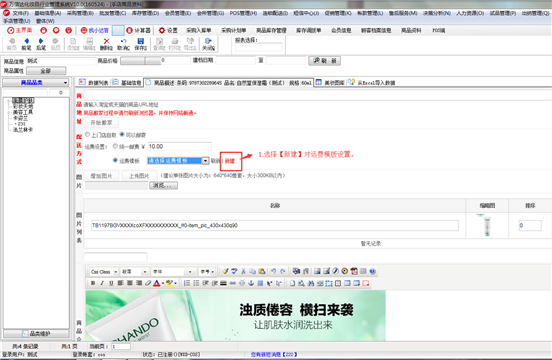Image resolution: width=552 pixels, height=360 pixels.
Task: Switch to the 数据列表 tab
Action: 94,82
